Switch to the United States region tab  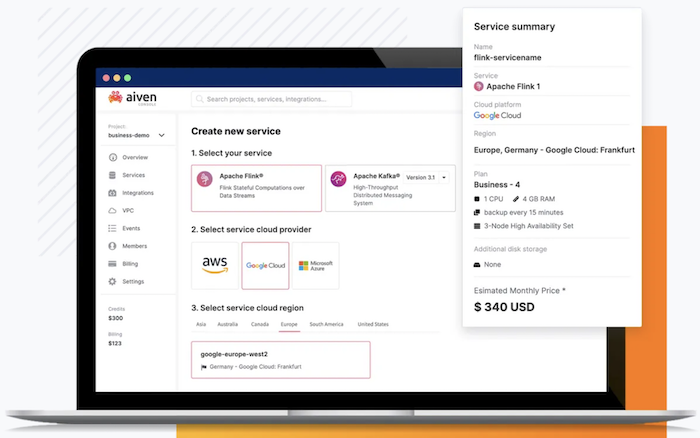coord(373,324)
